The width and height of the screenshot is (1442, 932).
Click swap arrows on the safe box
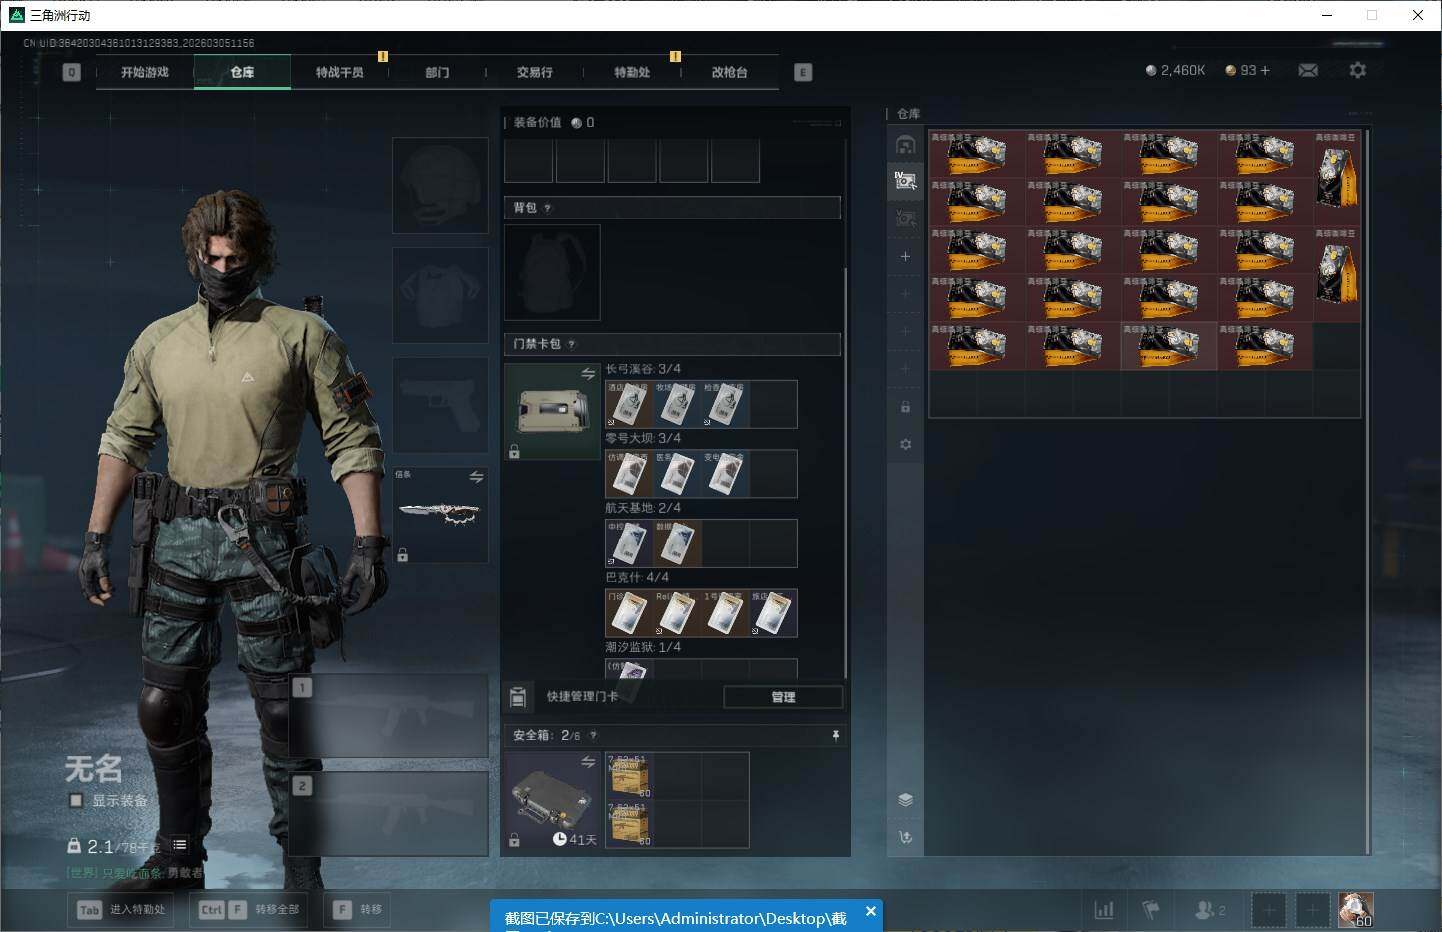point(588,762)
